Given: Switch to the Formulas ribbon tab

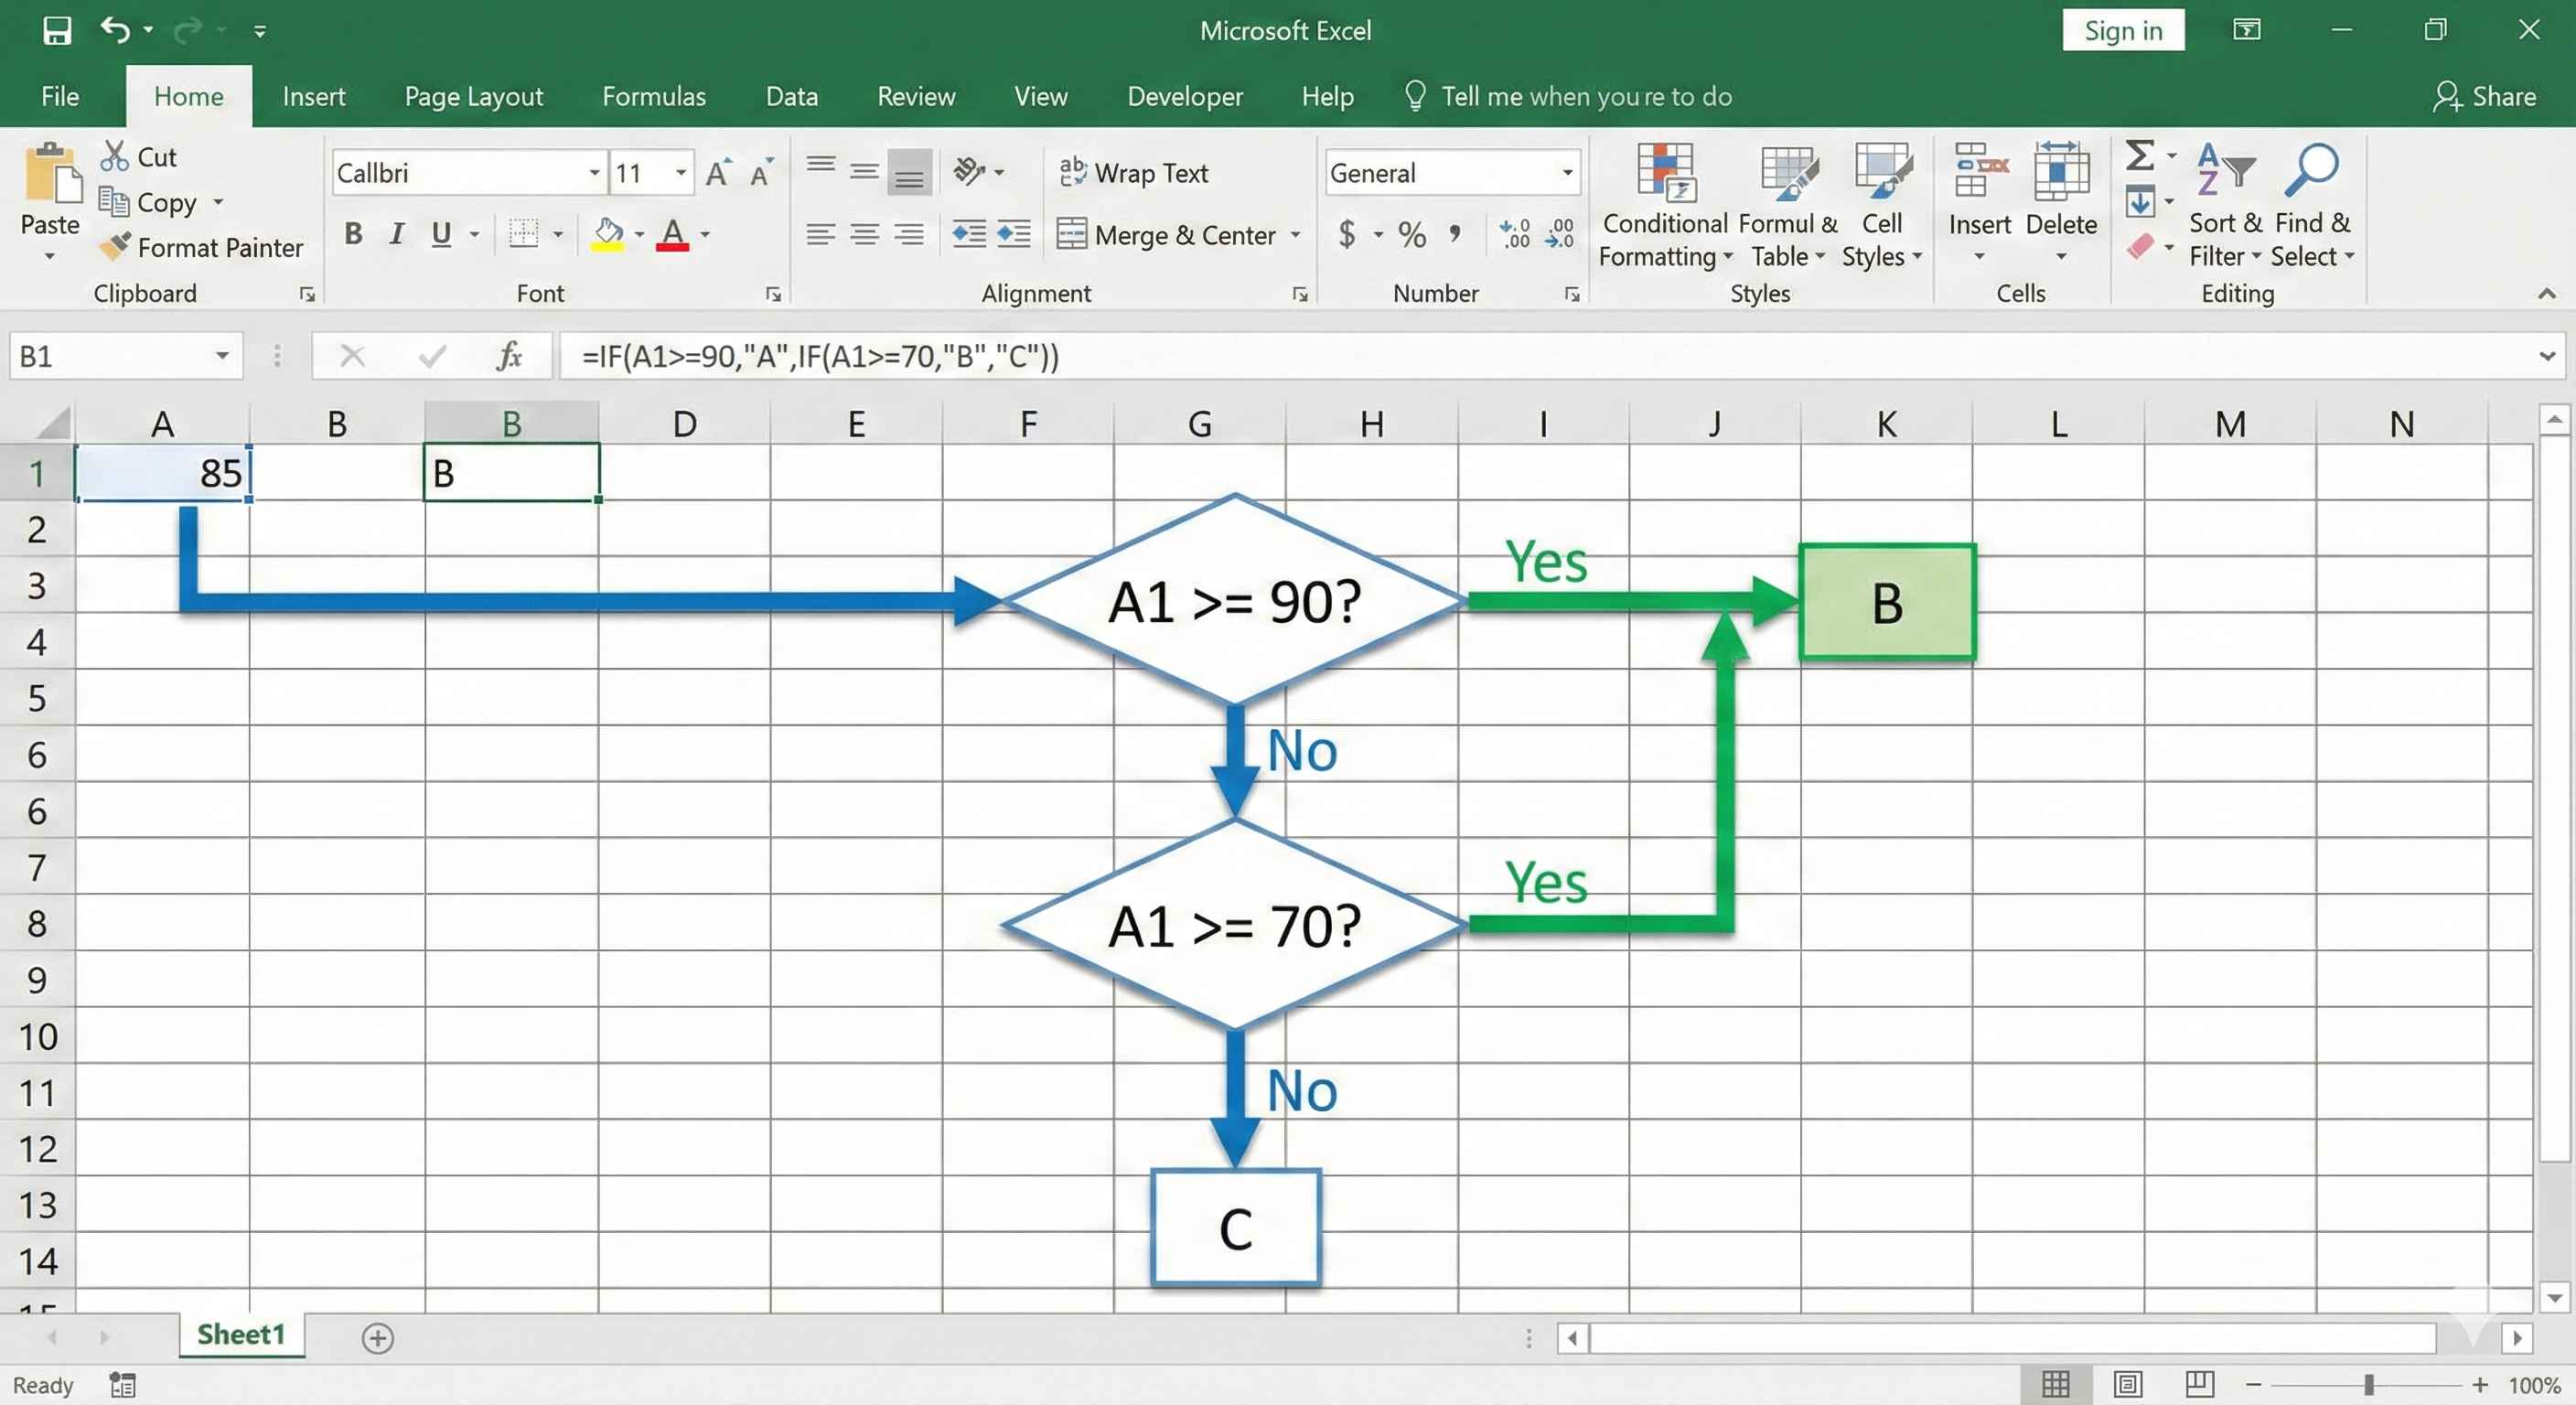Looking at the screenshot, I should [654, 96].
